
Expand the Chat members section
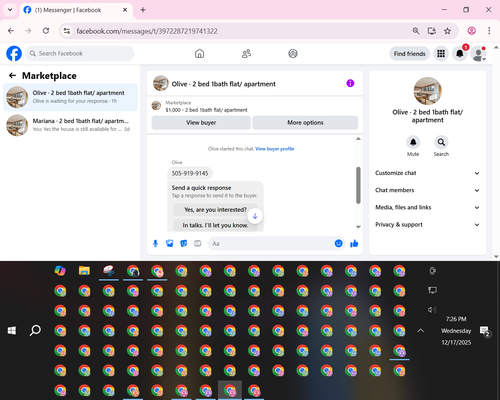(x=427, y=190)
